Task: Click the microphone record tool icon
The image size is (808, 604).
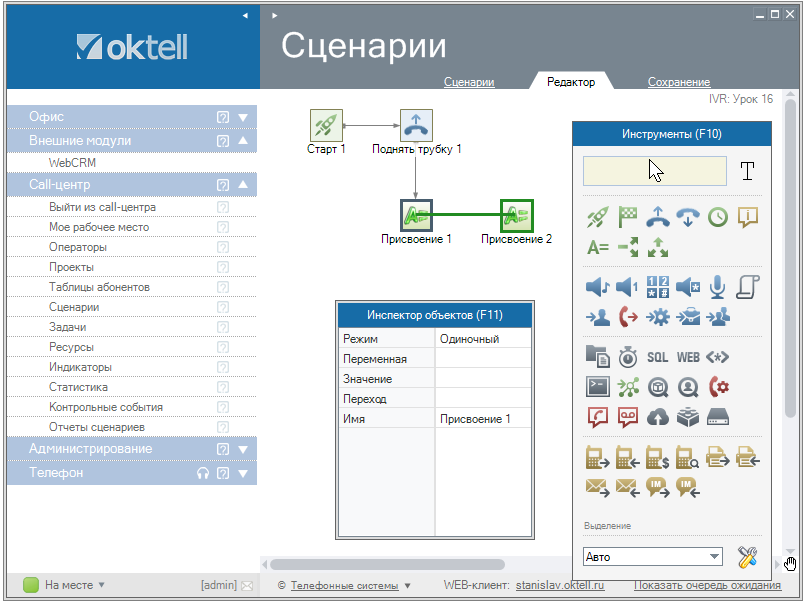Action: pyautogui.click(x=717, y=288)
